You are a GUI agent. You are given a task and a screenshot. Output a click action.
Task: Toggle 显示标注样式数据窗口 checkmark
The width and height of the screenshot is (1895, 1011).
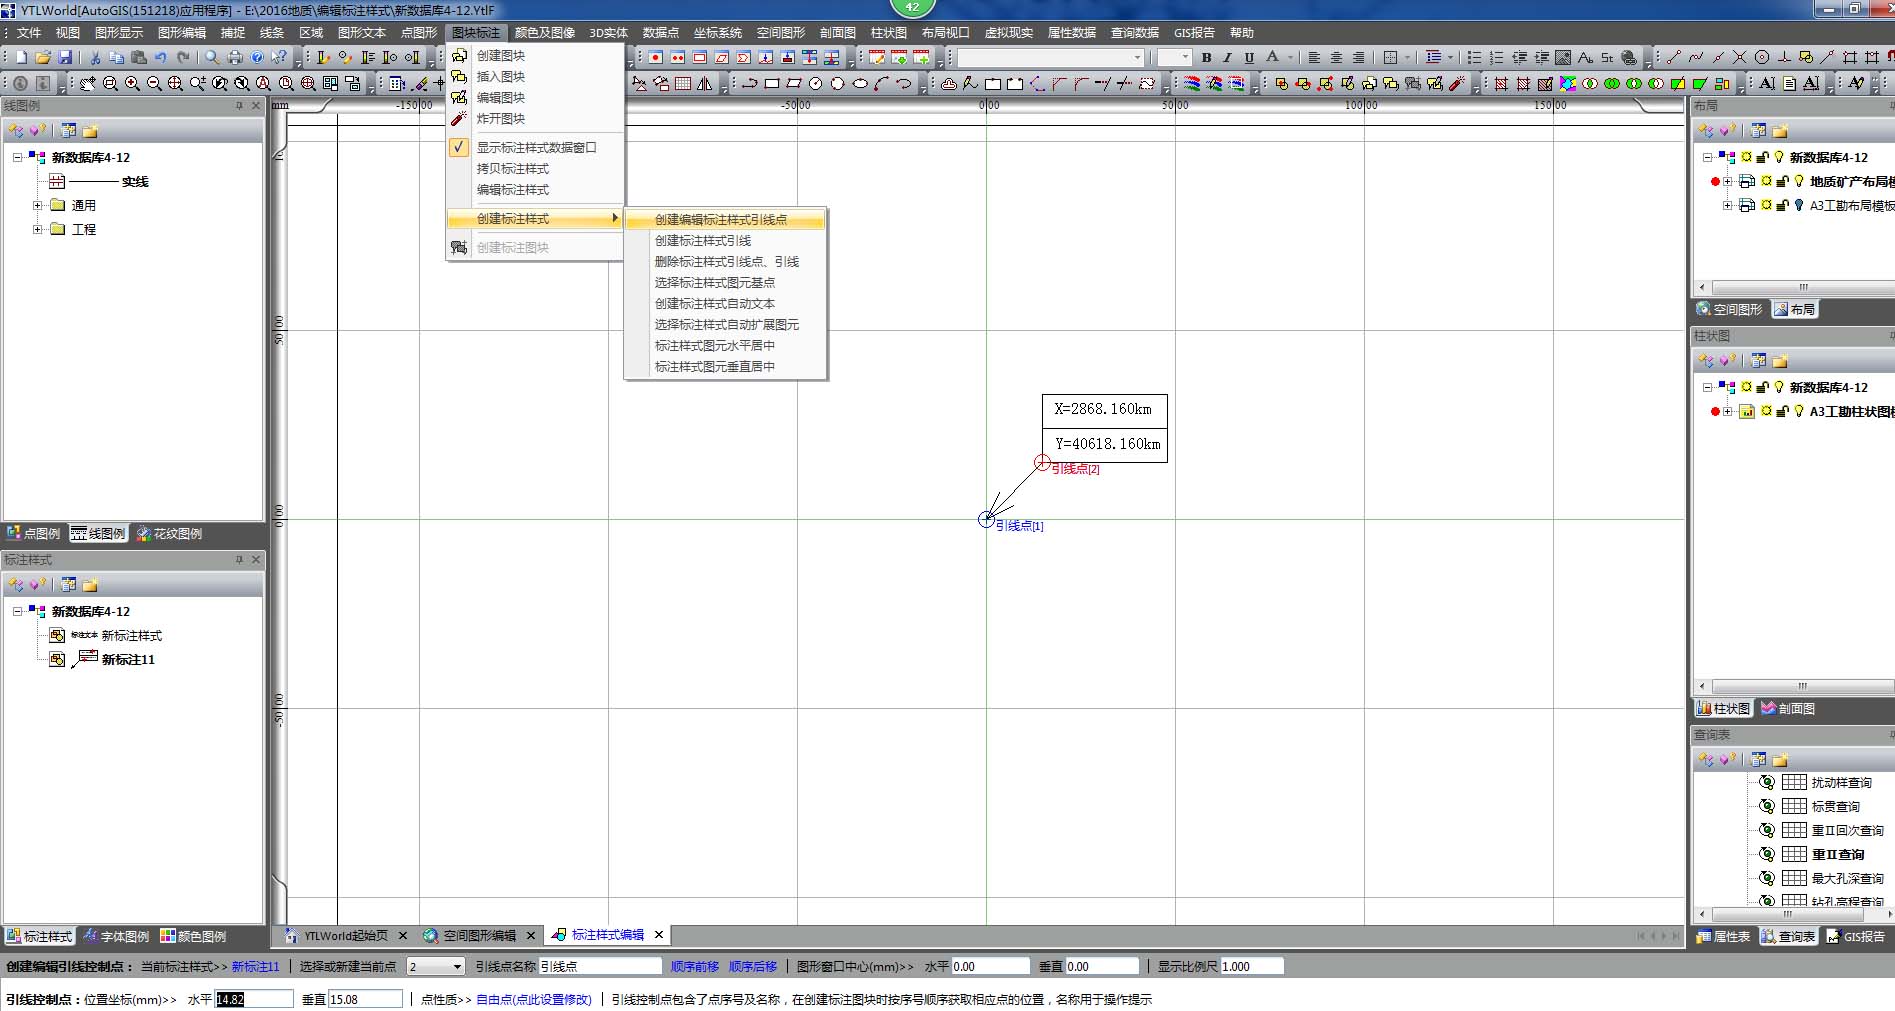458,147
